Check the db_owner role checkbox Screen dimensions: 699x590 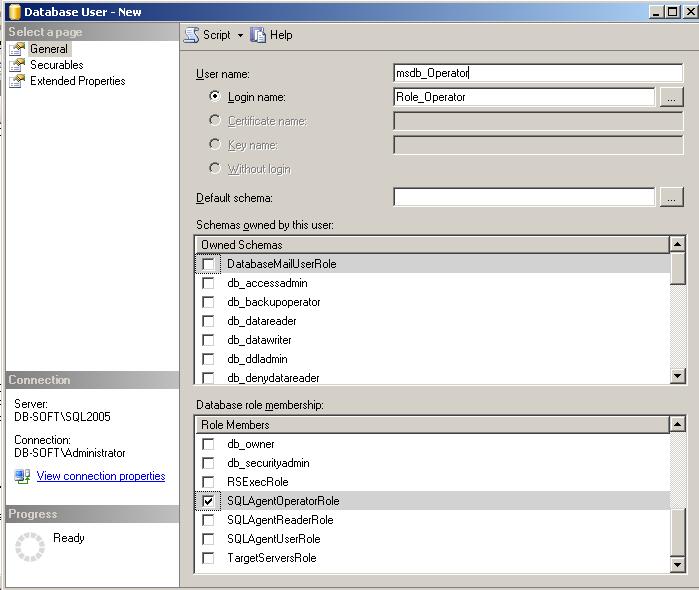point(208,444)
